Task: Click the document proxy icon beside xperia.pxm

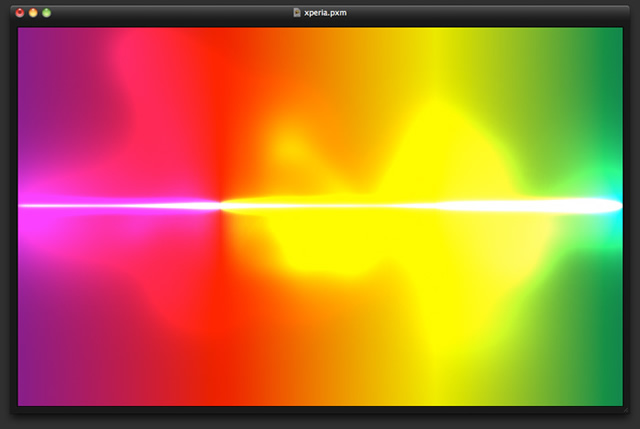Action: pyautogui.click(x=297, y=13)
